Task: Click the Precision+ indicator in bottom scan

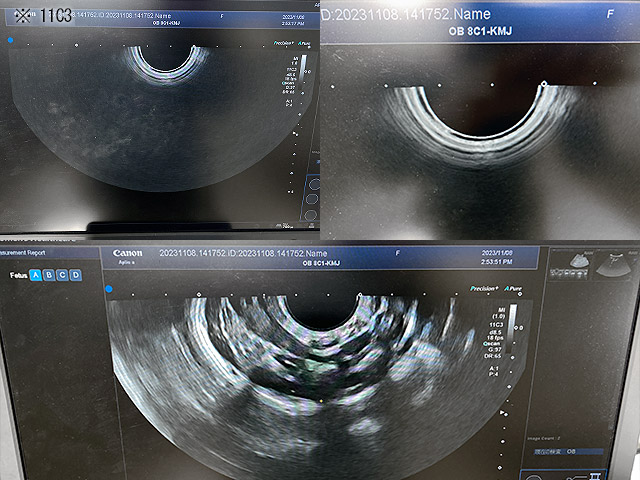Action: pos(484,289)
